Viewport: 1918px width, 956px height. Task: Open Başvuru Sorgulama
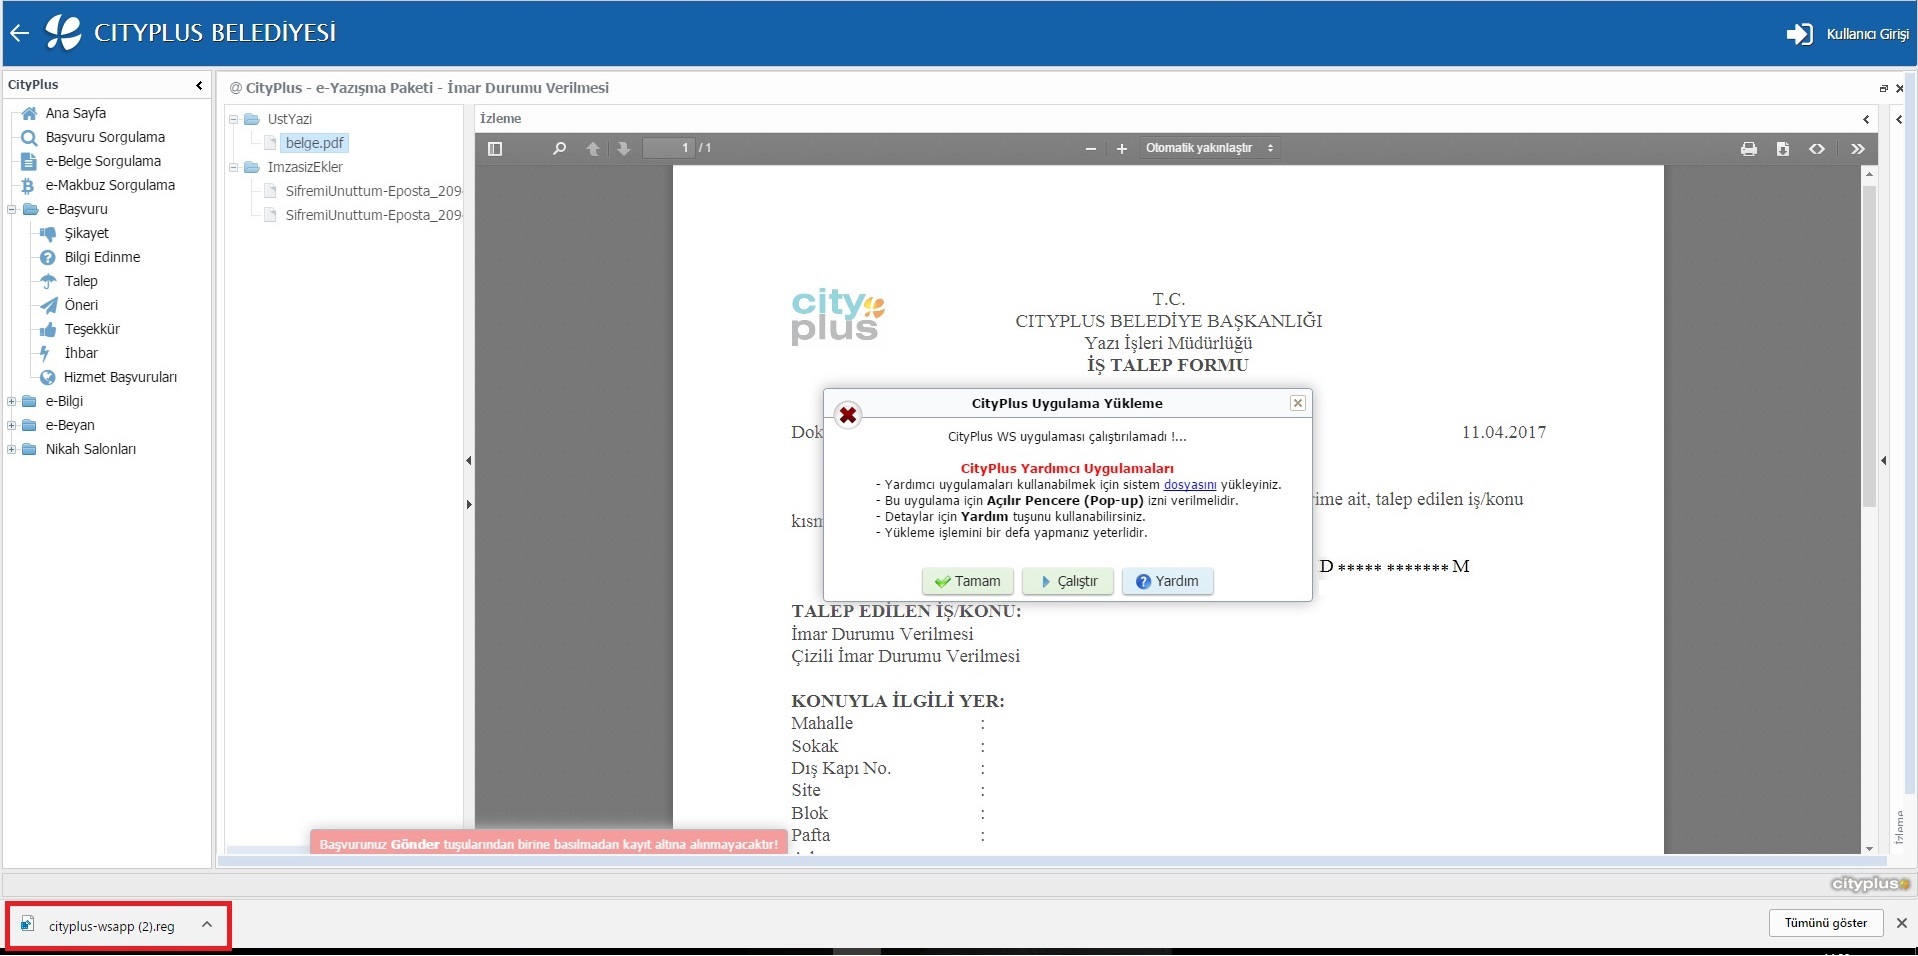[x=105, y=137]
